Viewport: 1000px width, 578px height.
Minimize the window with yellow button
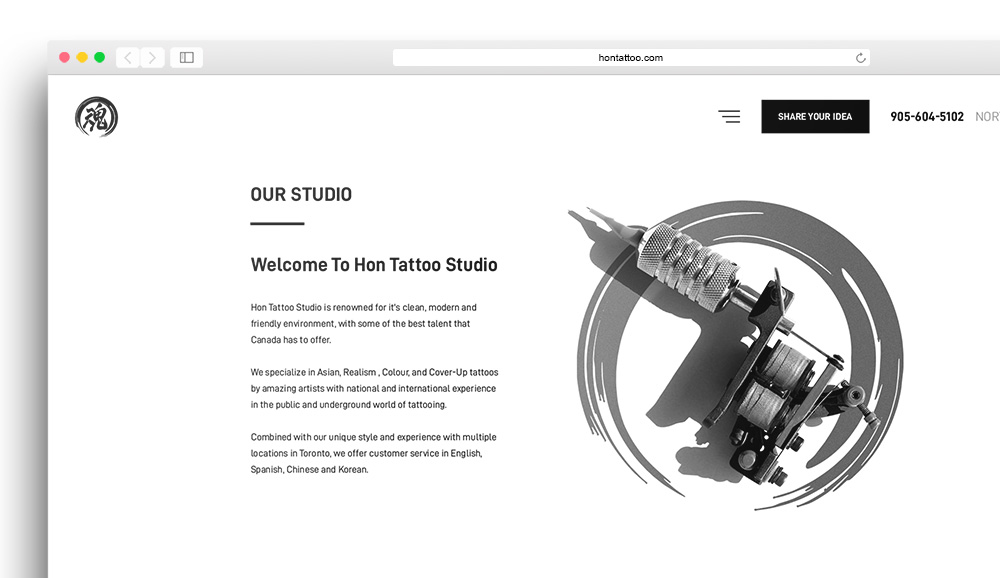(82, 57)
